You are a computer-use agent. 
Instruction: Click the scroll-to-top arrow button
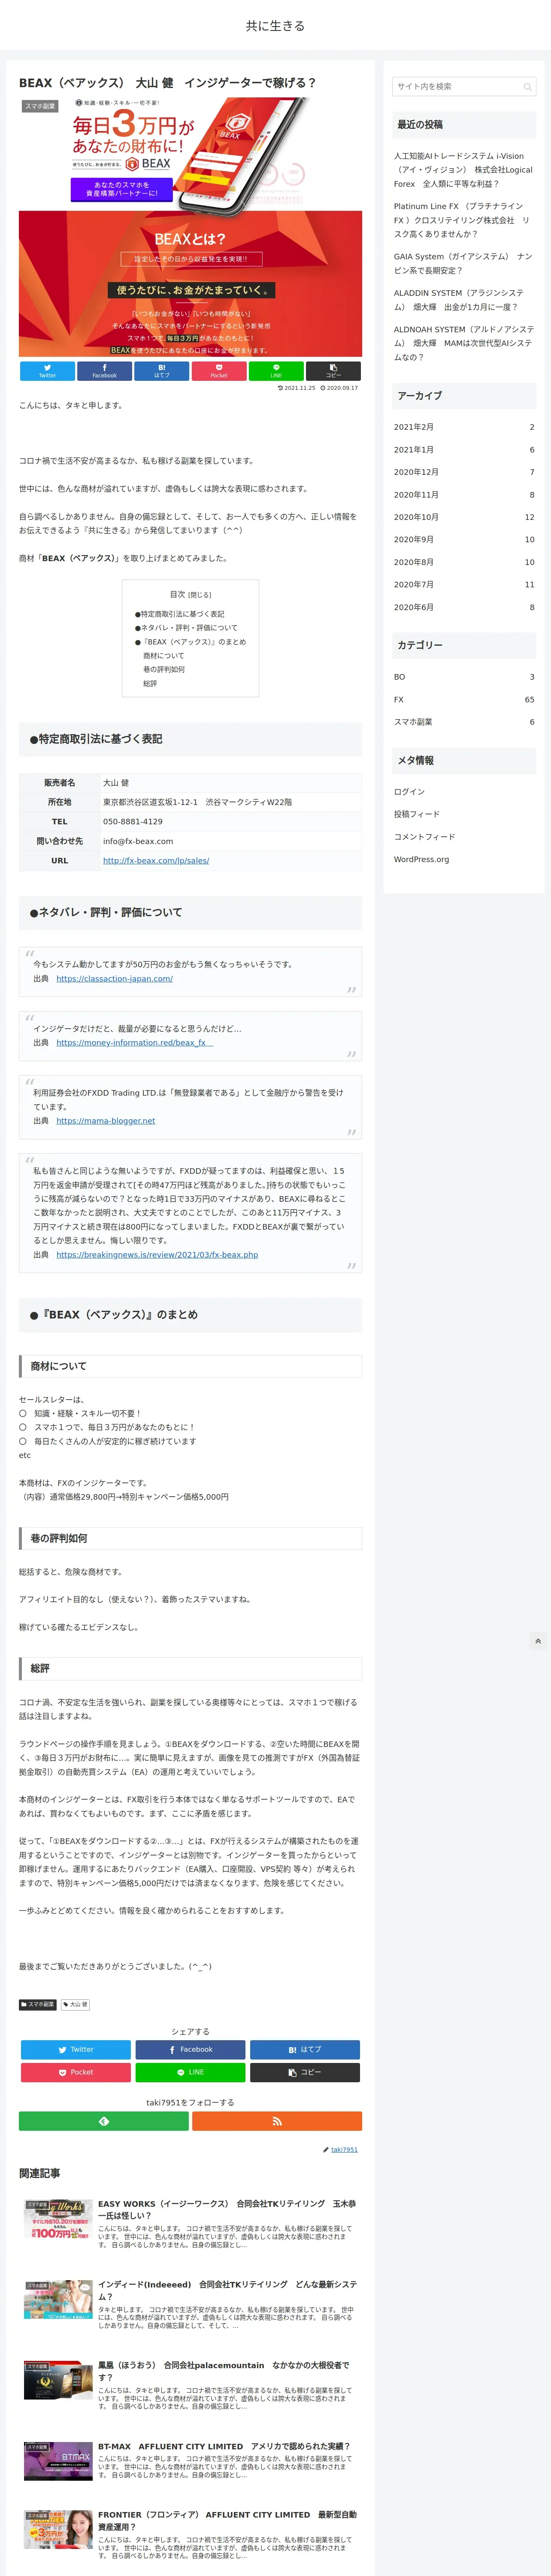[538, 1641]
